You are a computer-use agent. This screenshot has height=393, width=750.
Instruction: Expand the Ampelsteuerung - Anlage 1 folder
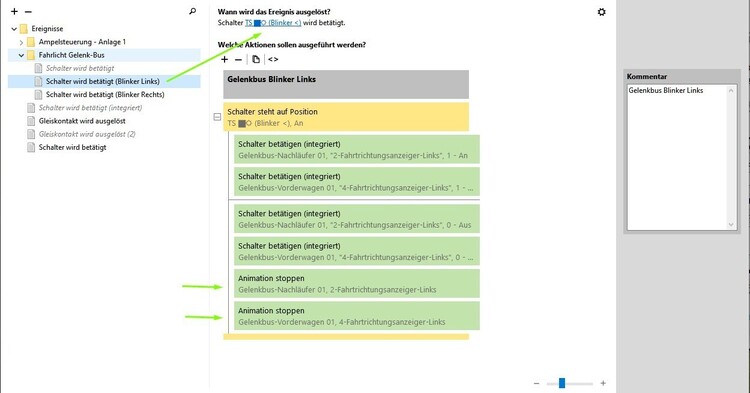21,42
